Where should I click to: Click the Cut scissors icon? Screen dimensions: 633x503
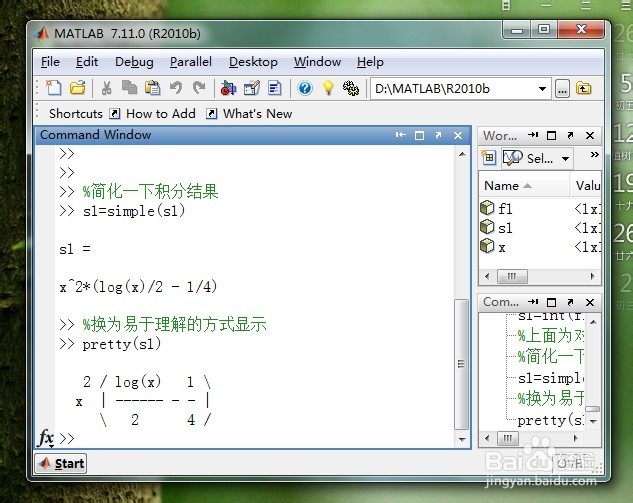[106, 88]
